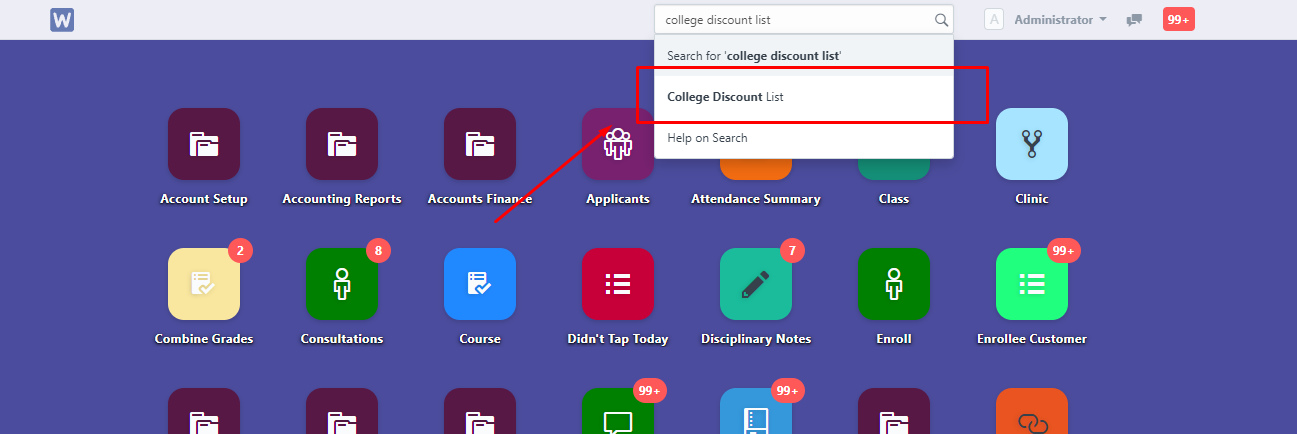This screenshot has width=1297, height=434.
Task: Open the orange link icon in bottom row
Action: coord(1032,411)
